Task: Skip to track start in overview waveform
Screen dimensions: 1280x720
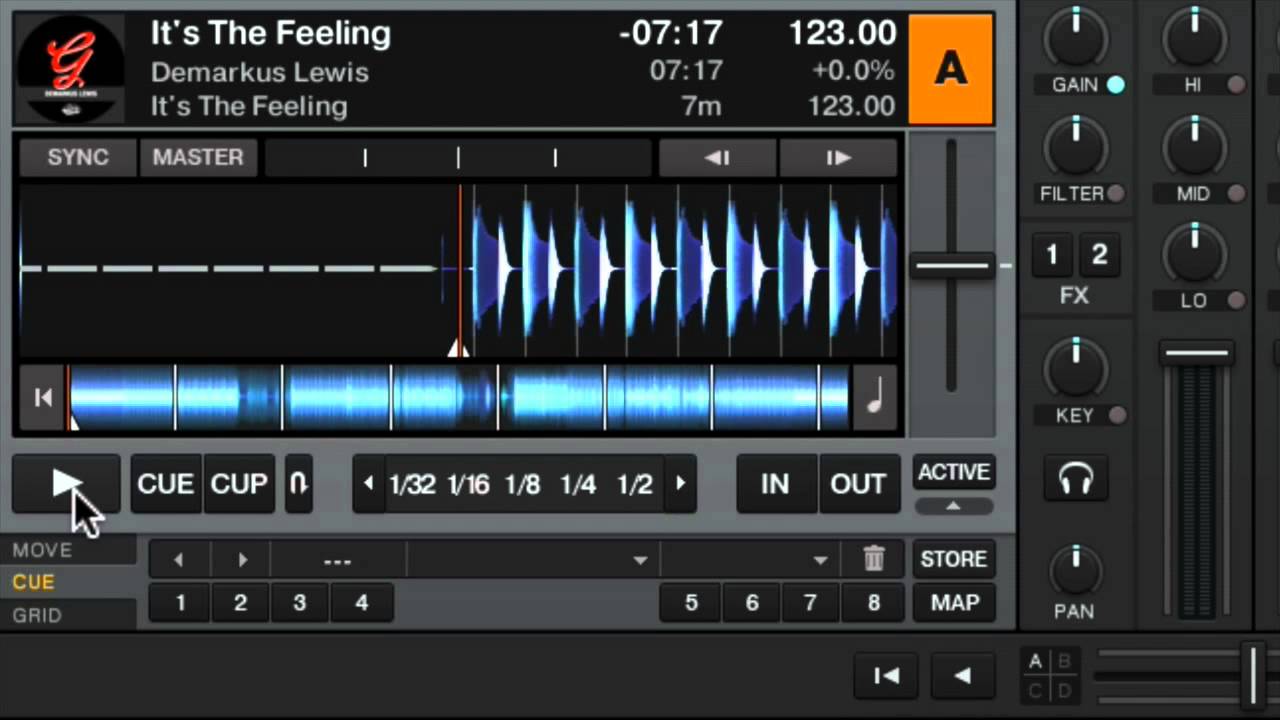Action: tap(43, 398)
